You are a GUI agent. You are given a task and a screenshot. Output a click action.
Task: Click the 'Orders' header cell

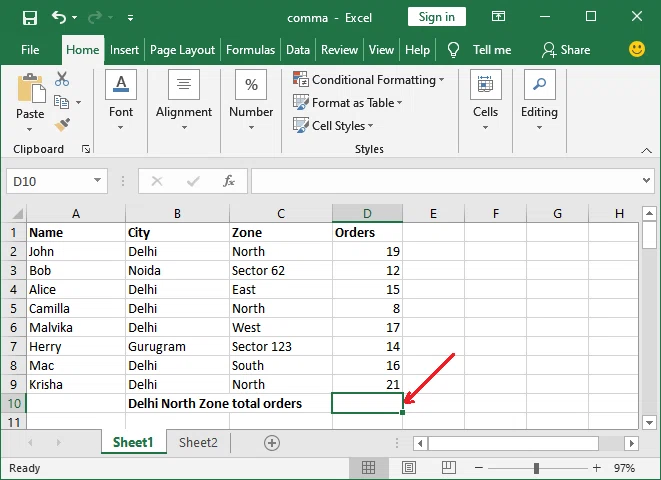pyautogui.click(x=367, y=233)
